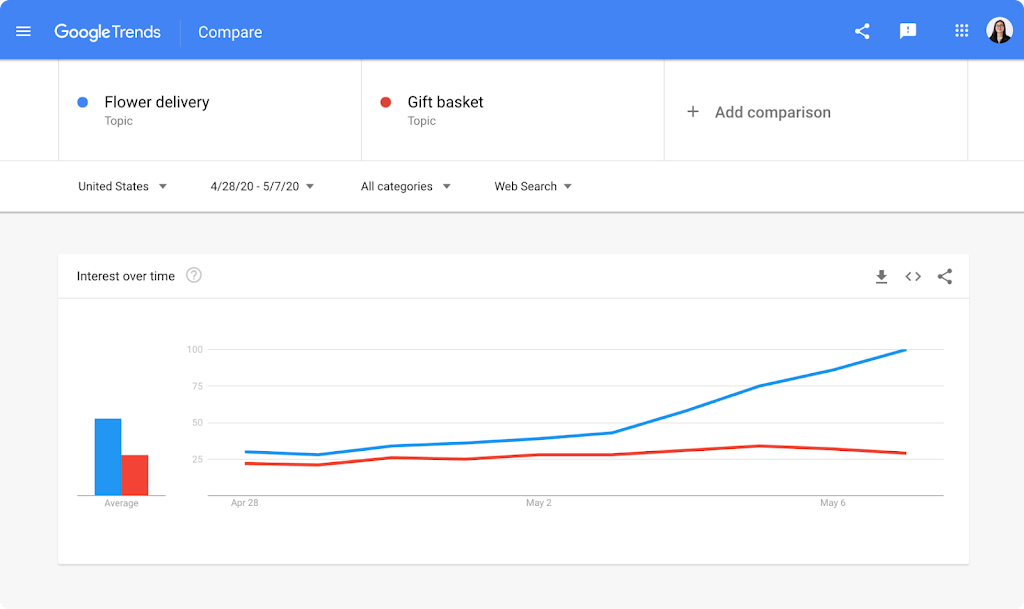1024x609 pixels.
Task: Share the Interest over time chart
Action: coord(945,277)
